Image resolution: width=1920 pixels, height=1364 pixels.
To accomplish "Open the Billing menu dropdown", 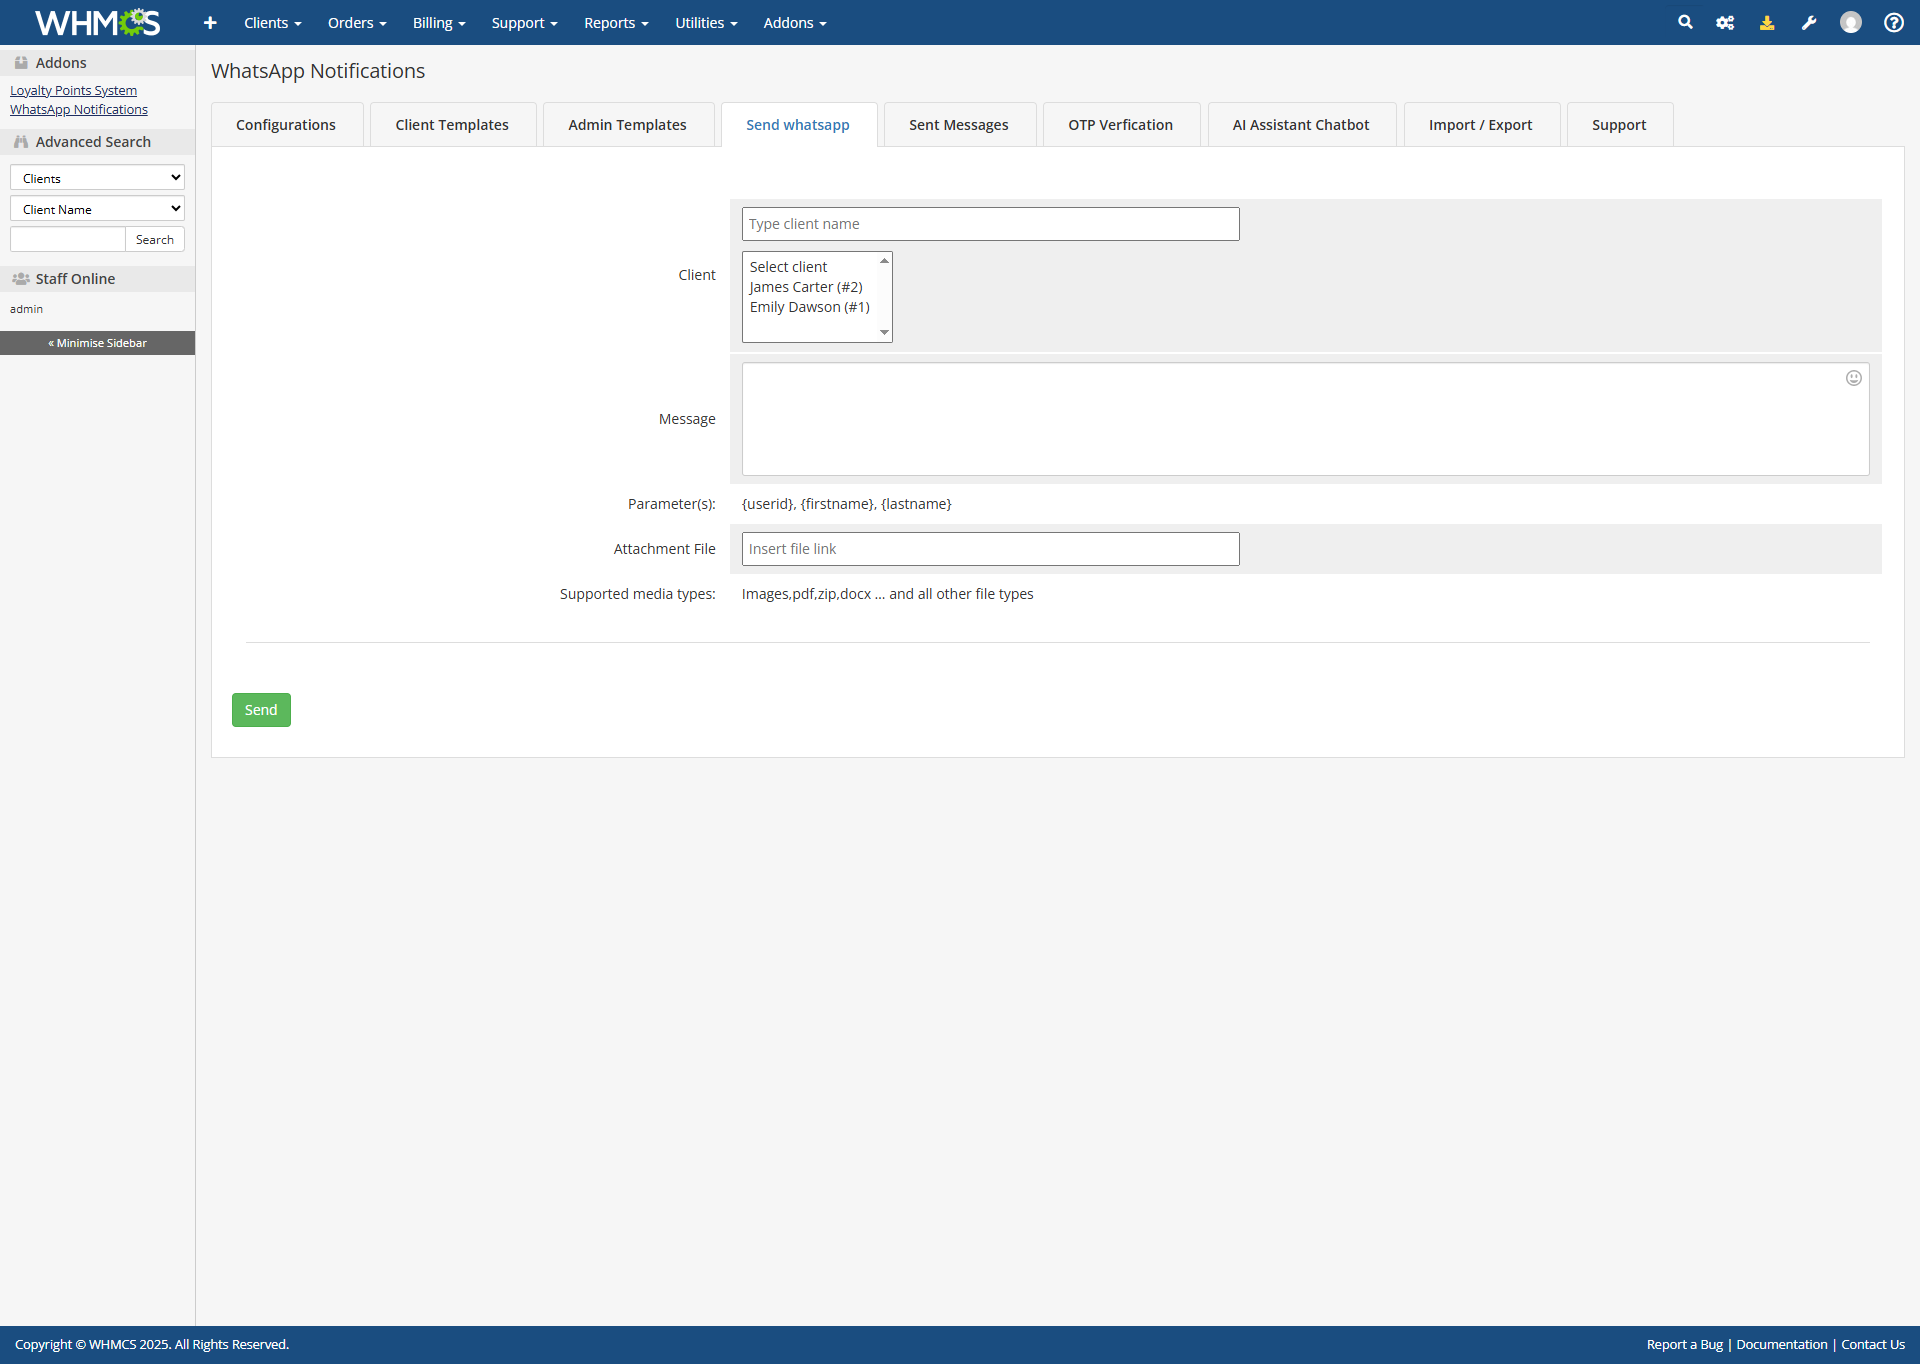I will pos(439,22).
